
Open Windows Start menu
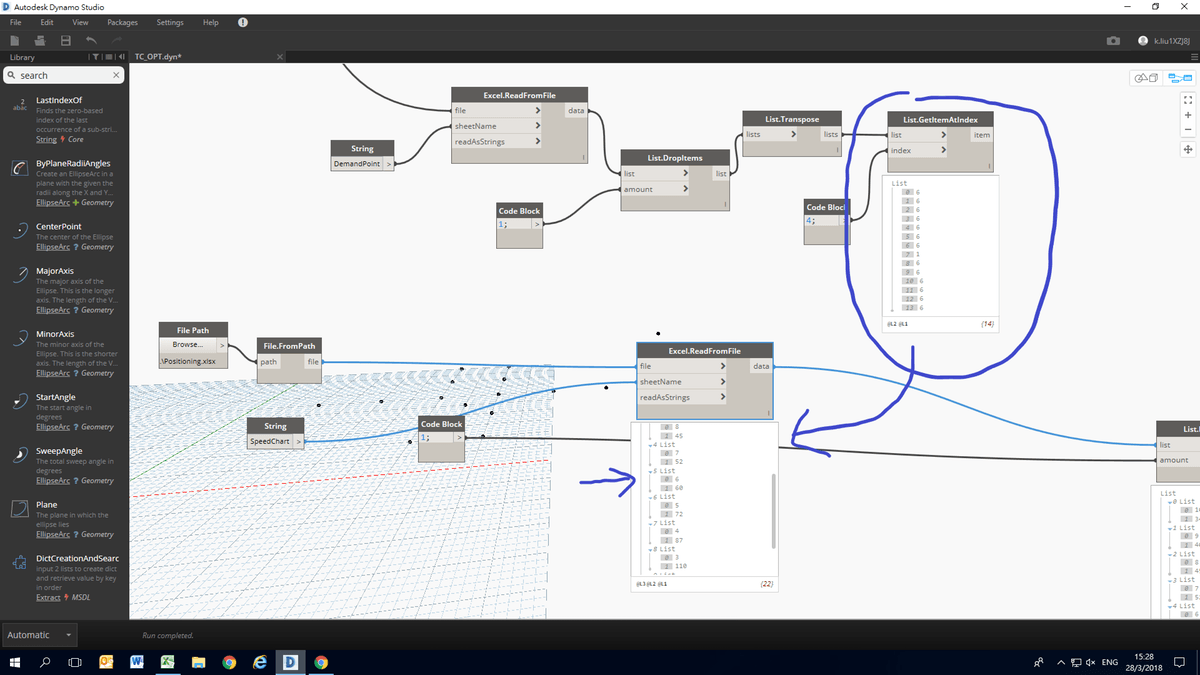coord(16,662)
